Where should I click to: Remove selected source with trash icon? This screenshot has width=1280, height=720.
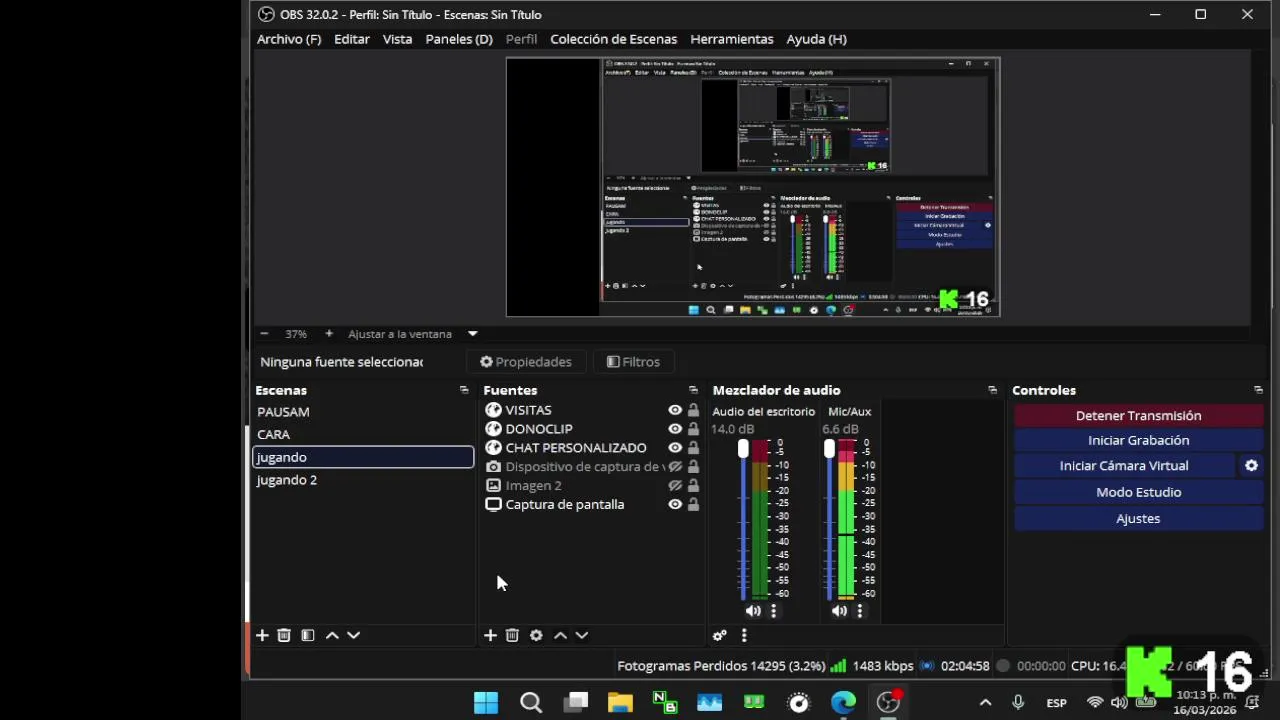tap(512, 635)
